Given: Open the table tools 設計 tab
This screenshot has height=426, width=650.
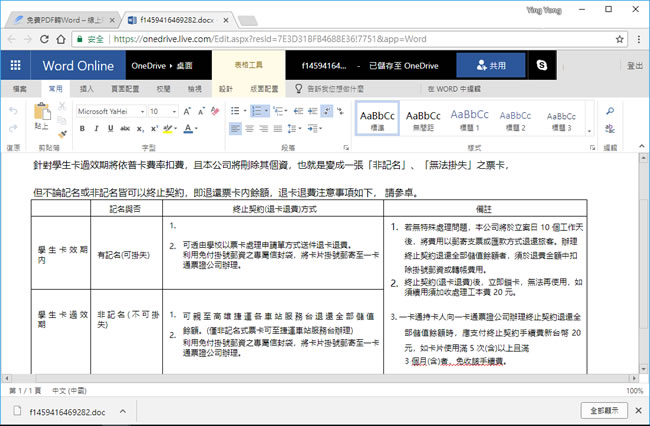Looking at the screenshot, I should (x=226, y=89).
